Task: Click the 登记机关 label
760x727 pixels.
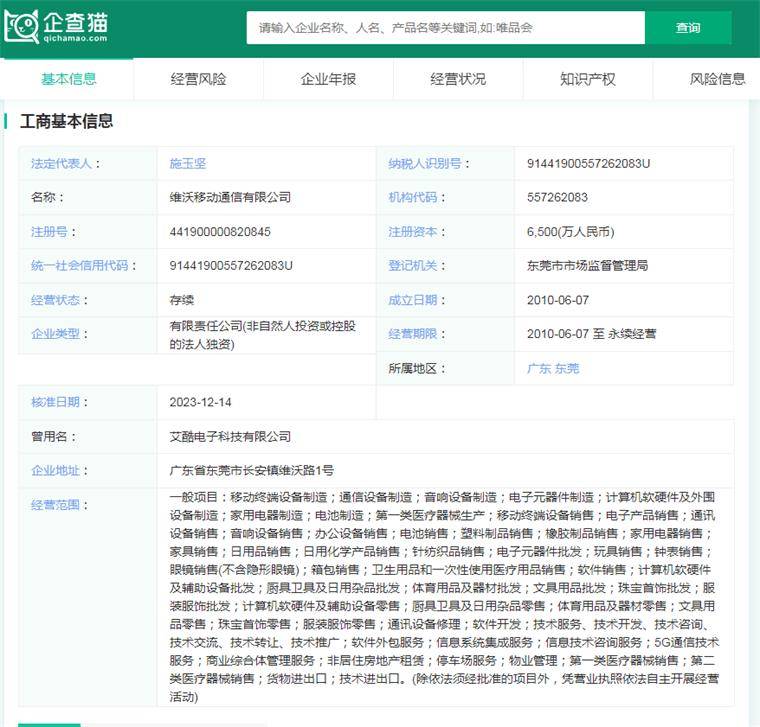Action: click(412, 266)
